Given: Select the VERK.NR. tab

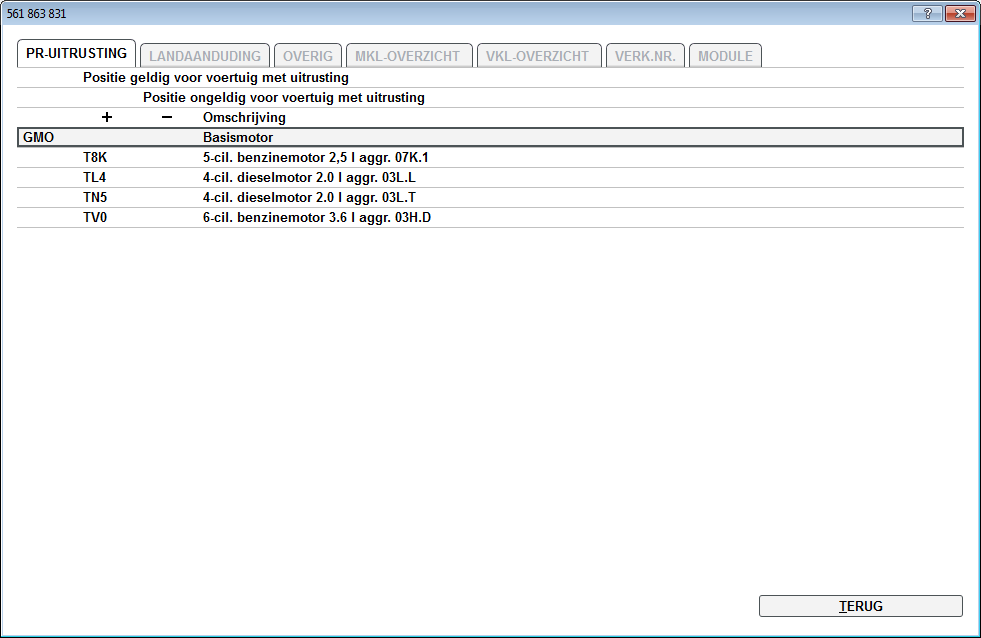Looking at the screenshot, I should (645, 56).
